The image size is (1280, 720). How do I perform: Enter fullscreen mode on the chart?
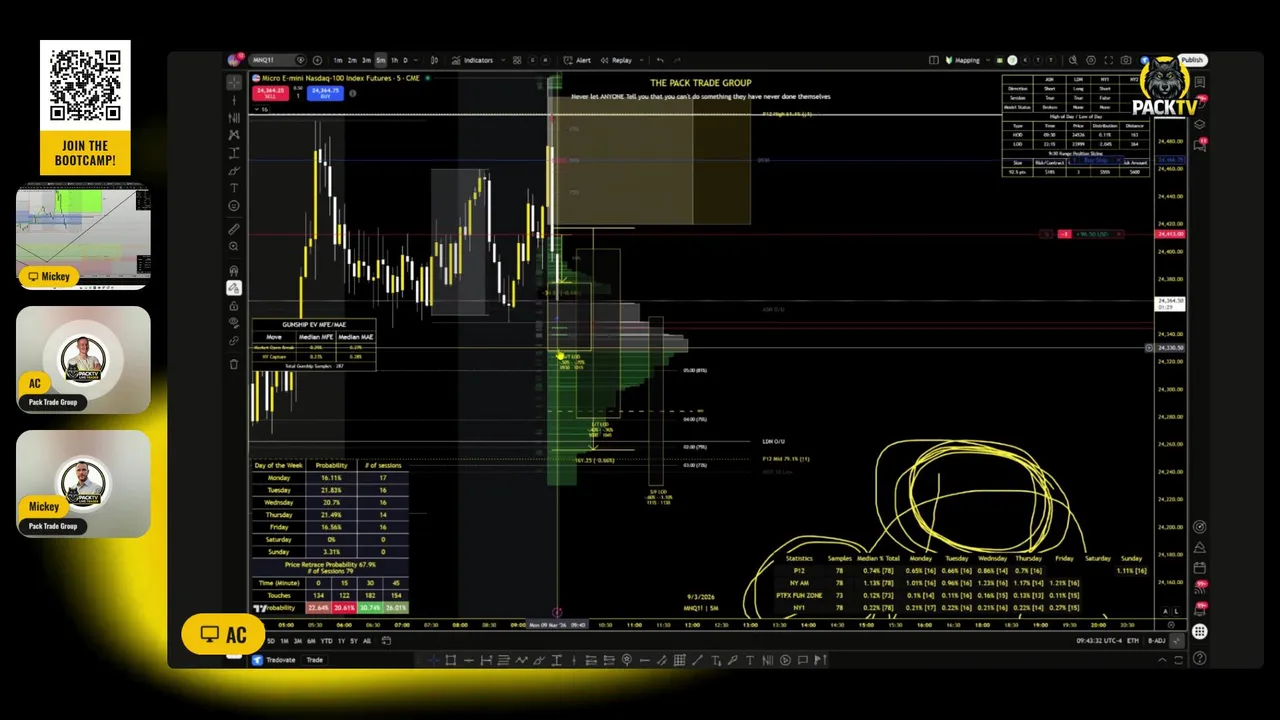coord(1109,60)
